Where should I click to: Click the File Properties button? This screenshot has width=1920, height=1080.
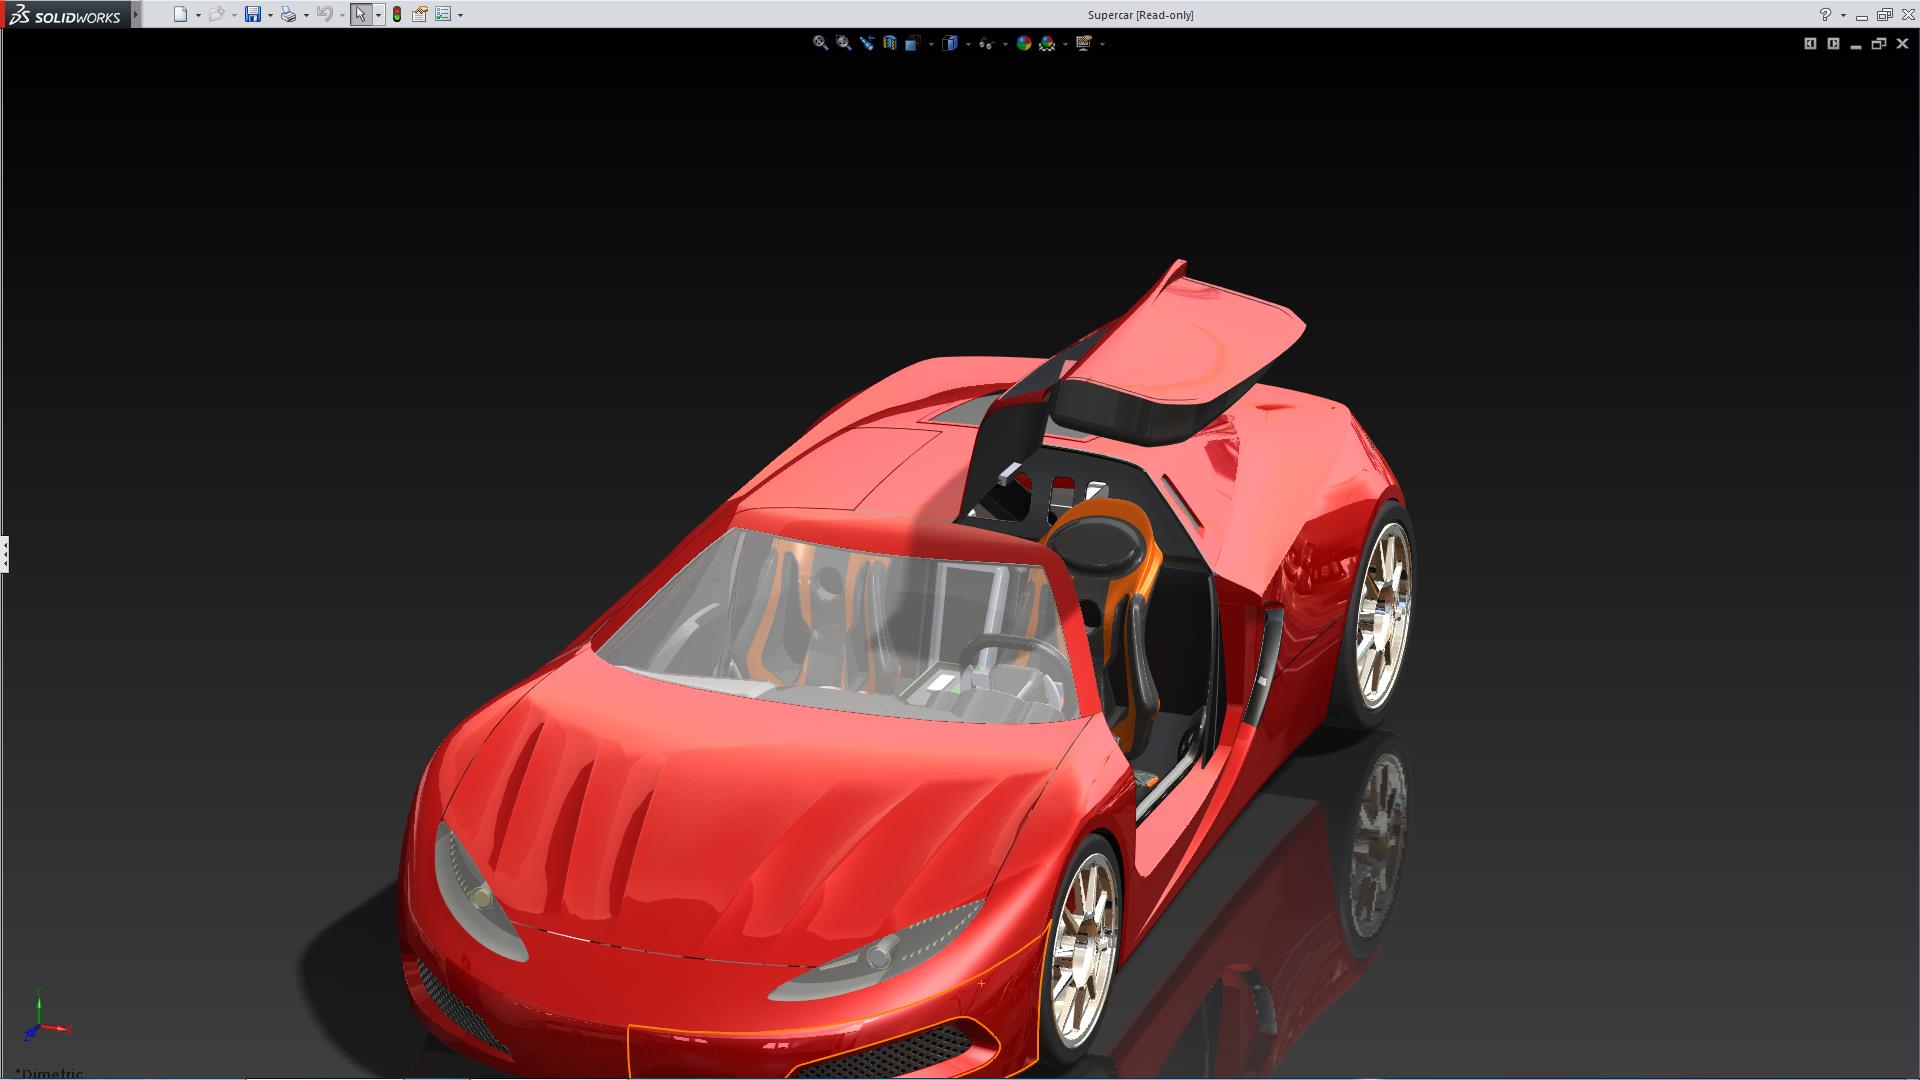tap(420, 14)
